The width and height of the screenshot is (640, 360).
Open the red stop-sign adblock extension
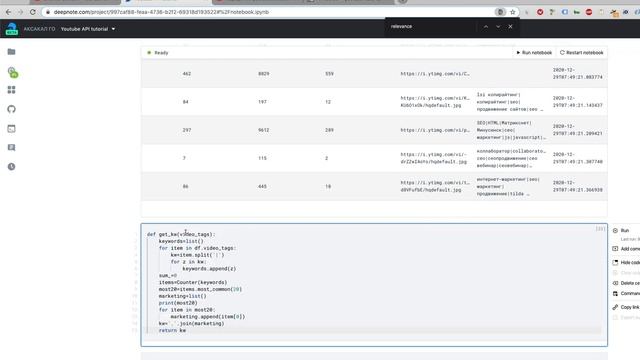(589, 12)
